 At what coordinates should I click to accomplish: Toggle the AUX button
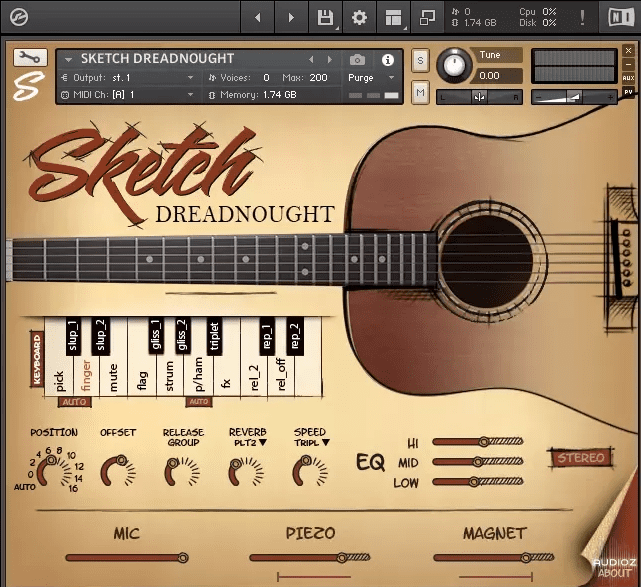[x=628, y=78]
